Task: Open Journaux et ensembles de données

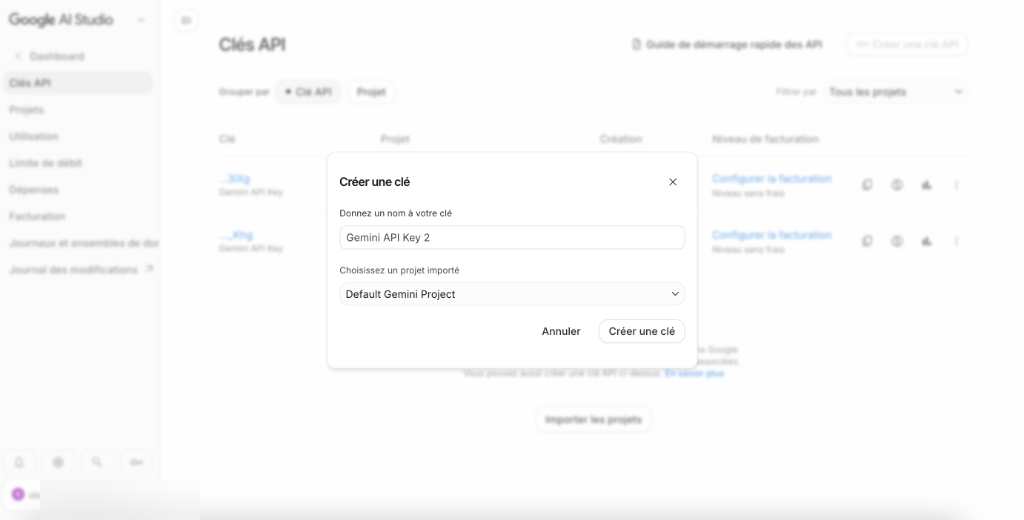Action: [x=84, y=243]
